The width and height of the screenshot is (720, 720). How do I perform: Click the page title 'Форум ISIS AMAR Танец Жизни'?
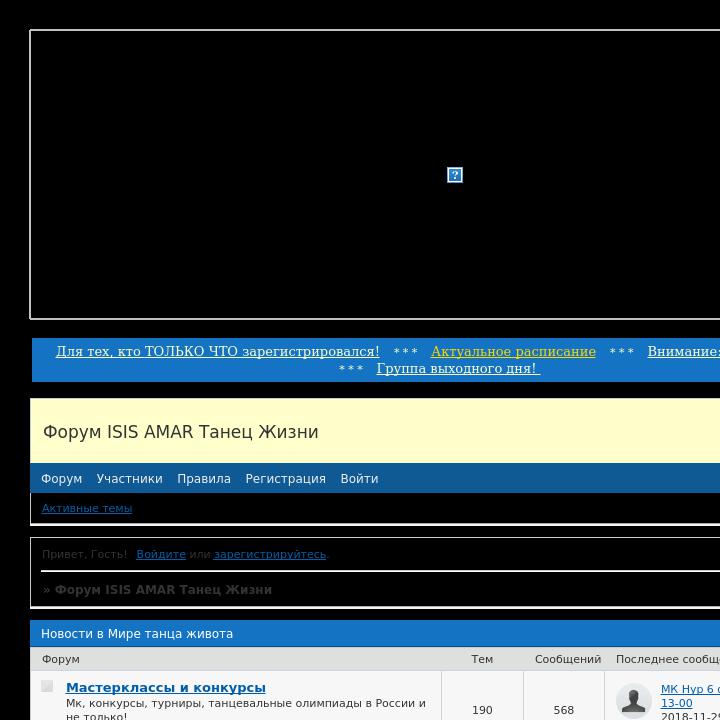click(180, 432)
